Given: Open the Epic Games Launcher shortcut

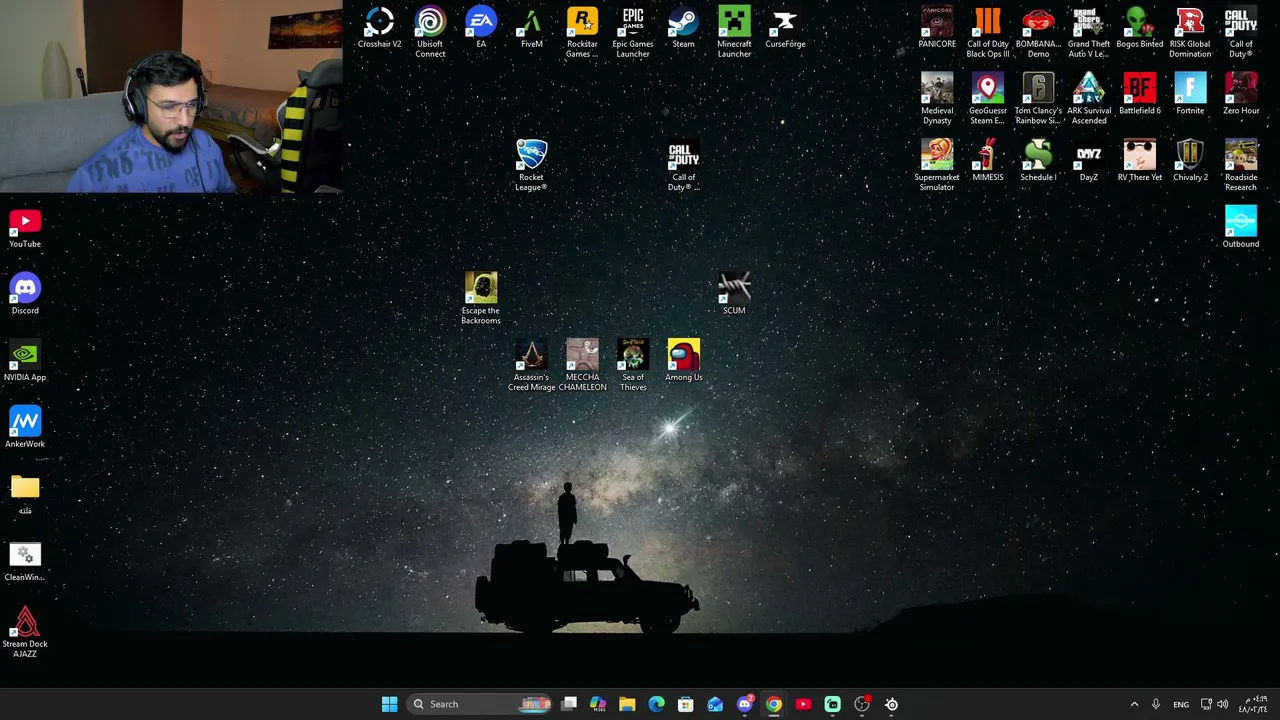Looking at the screenshot, I should point(633,32).
